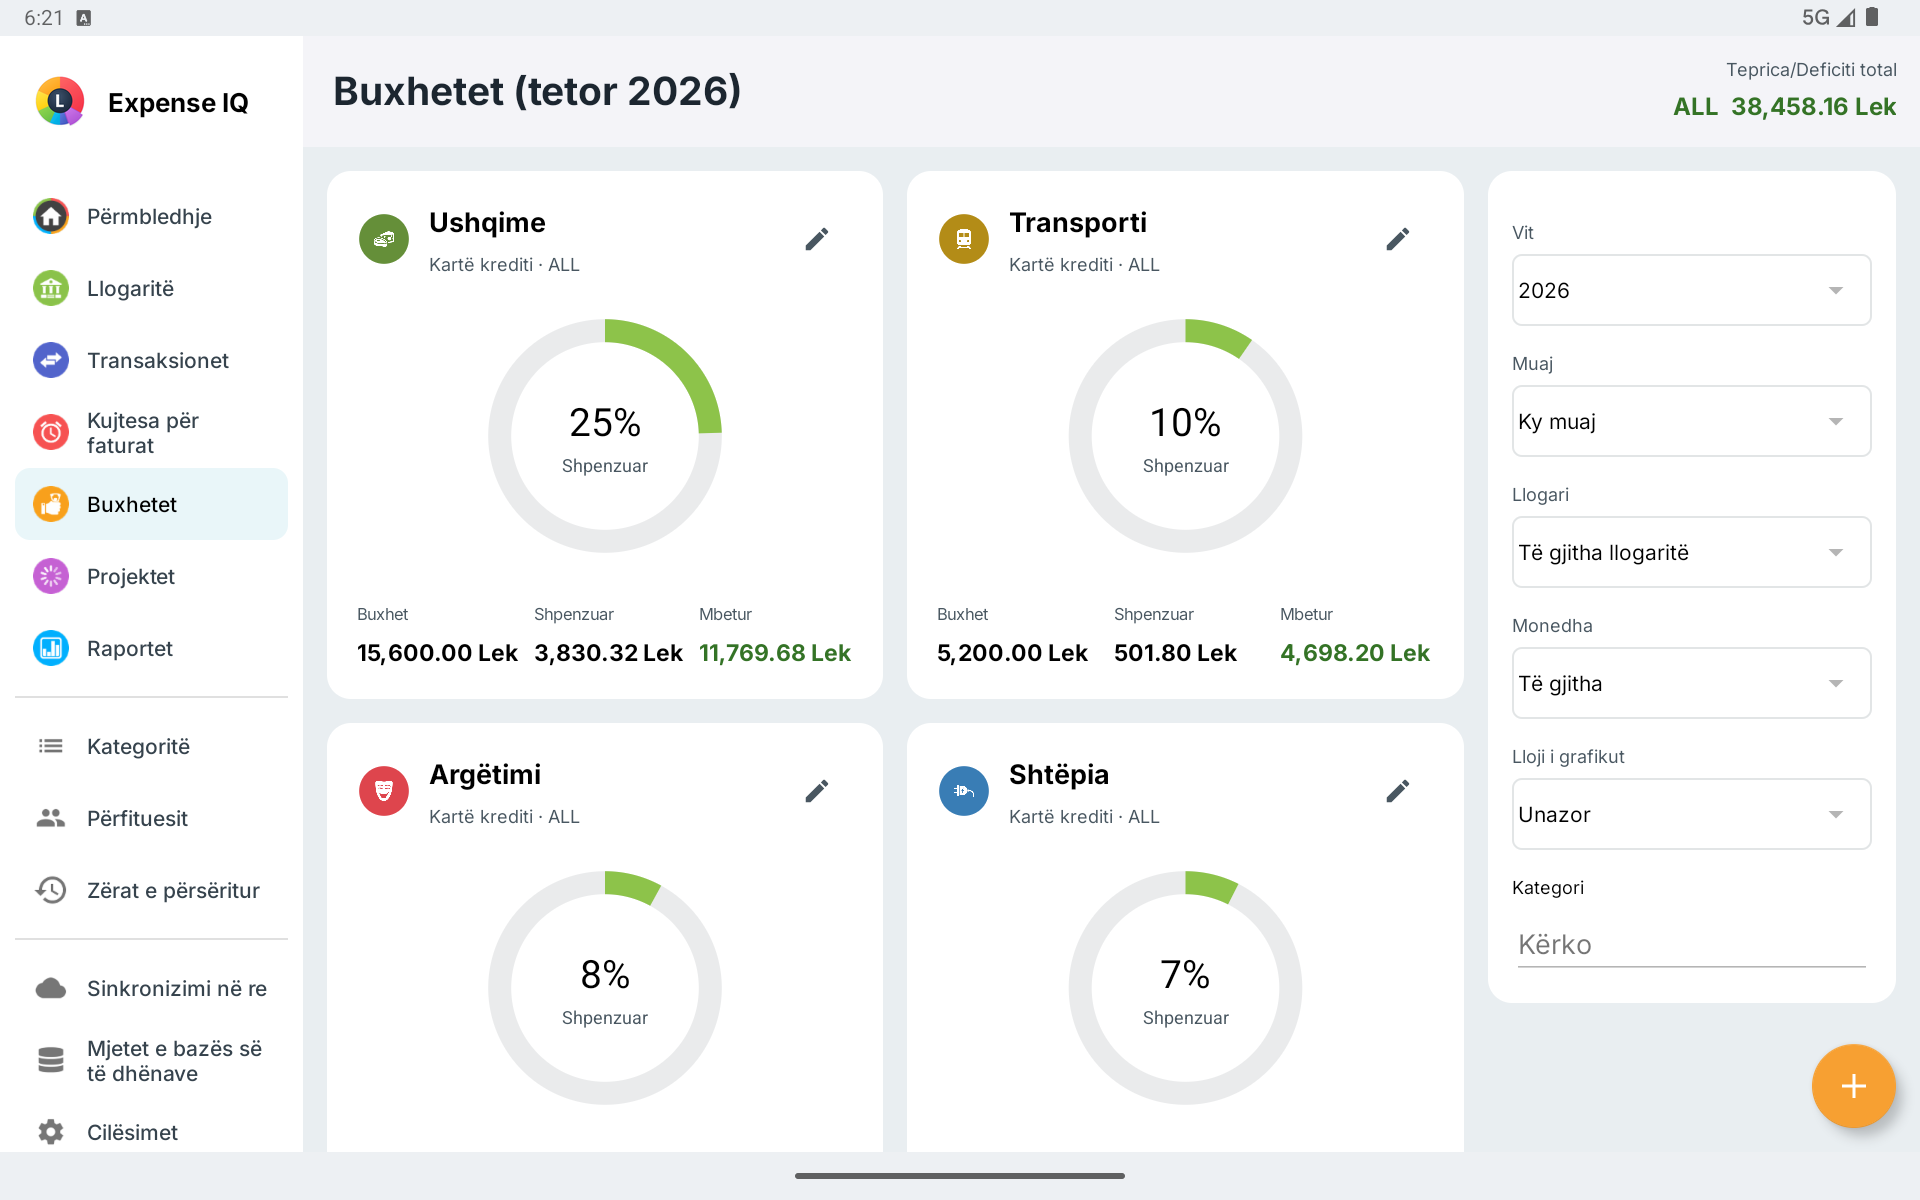Open Zërat e përsëritur menu item
The height and width of the screenshot is (1200, 1920).
click(151, 890)
